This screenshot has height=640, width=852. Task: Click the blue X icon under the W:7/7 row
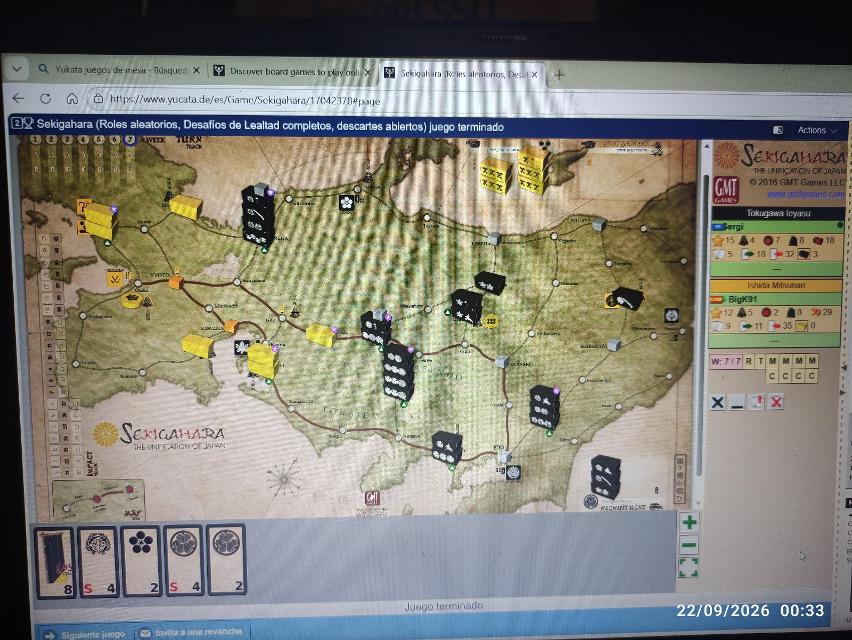pyautogui.click(x=718, y=402)
